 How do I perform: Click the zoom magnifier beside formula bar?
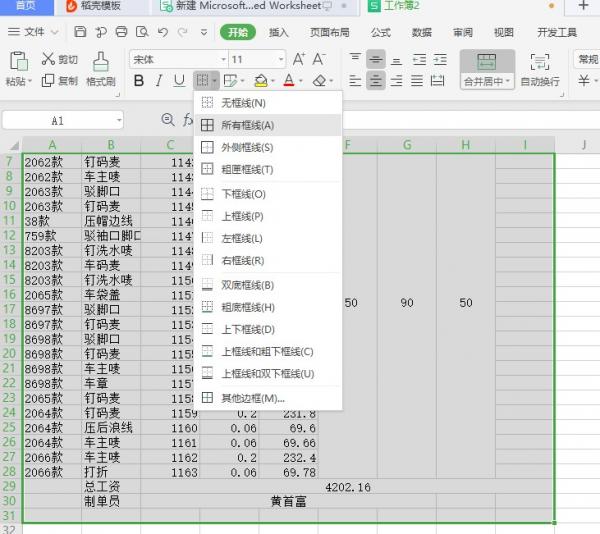tap(168, 120)
